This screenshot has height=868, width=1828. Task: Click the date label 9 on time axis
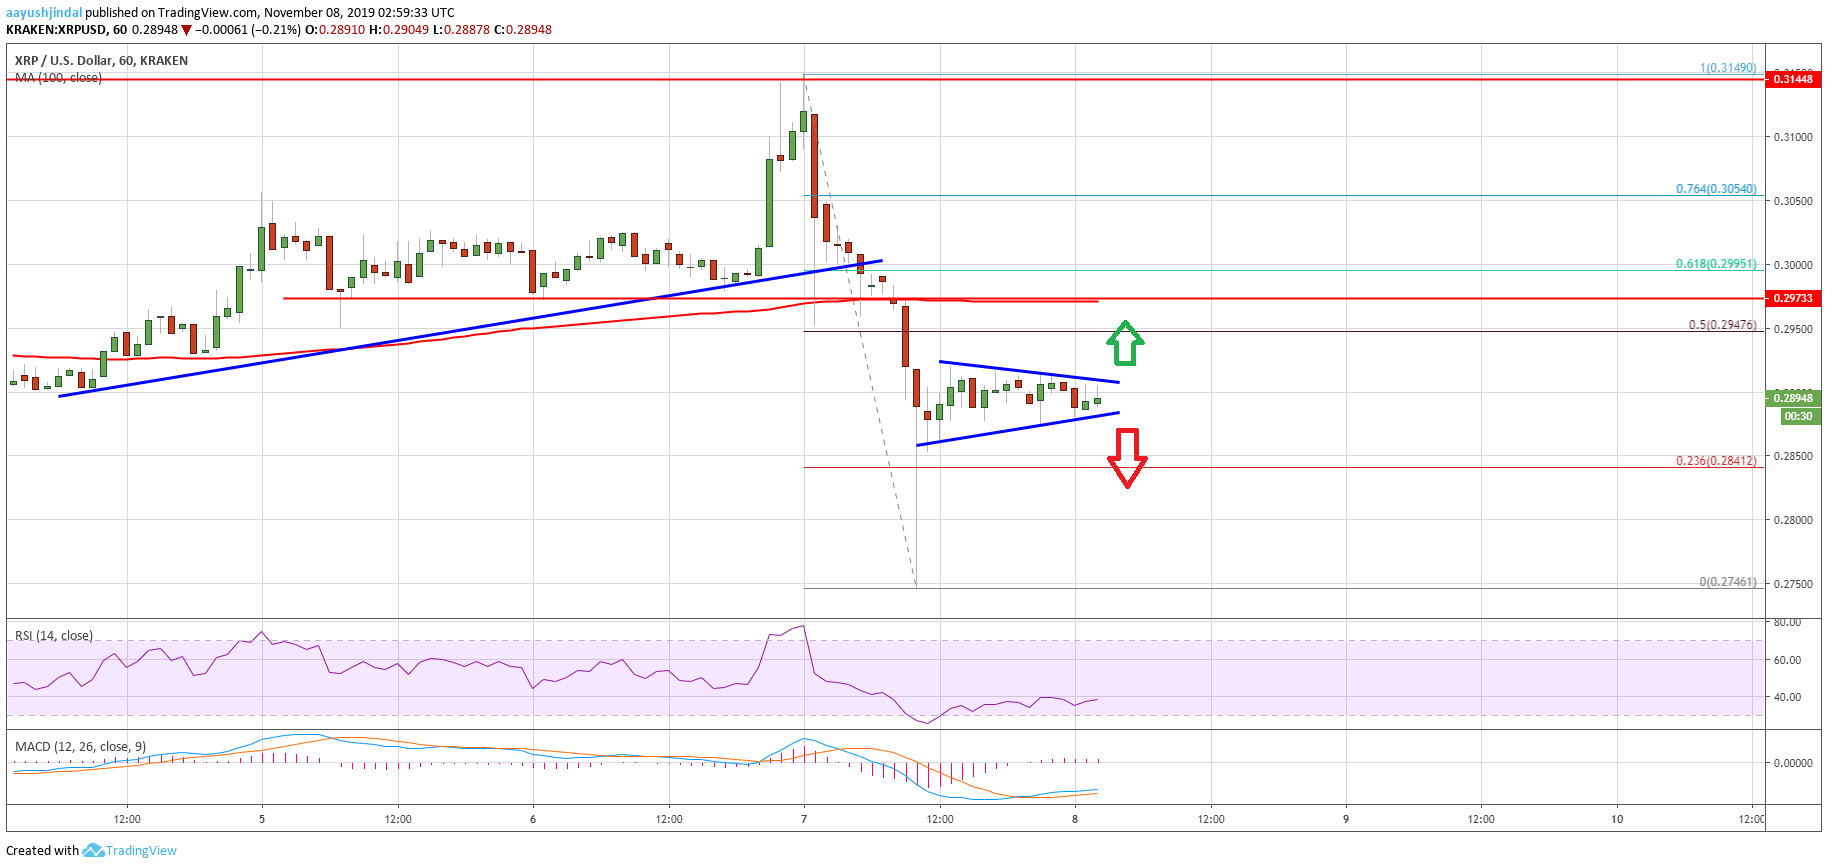1346,819
